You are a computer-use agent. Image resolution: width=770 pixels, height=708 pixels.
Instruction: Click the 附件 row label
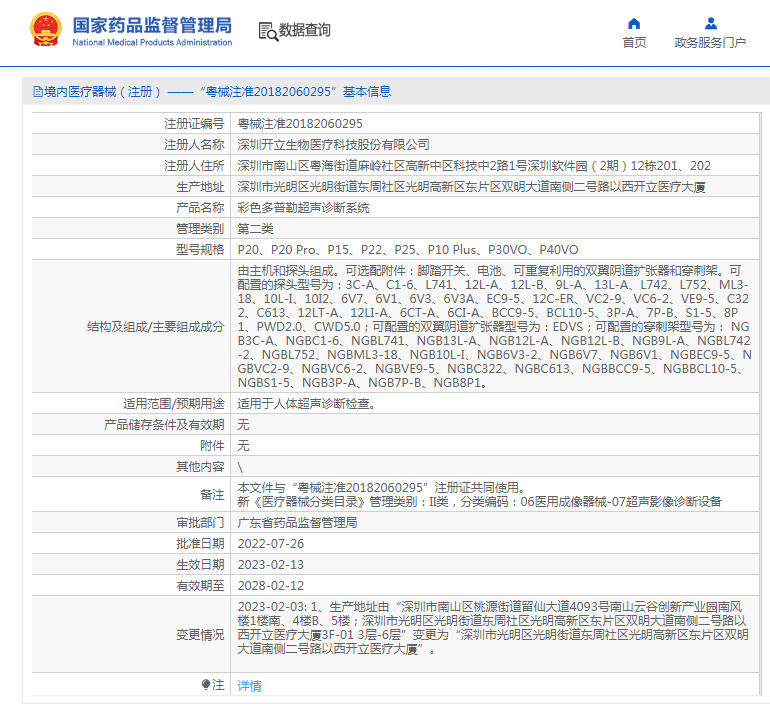(x=212, y=446)
